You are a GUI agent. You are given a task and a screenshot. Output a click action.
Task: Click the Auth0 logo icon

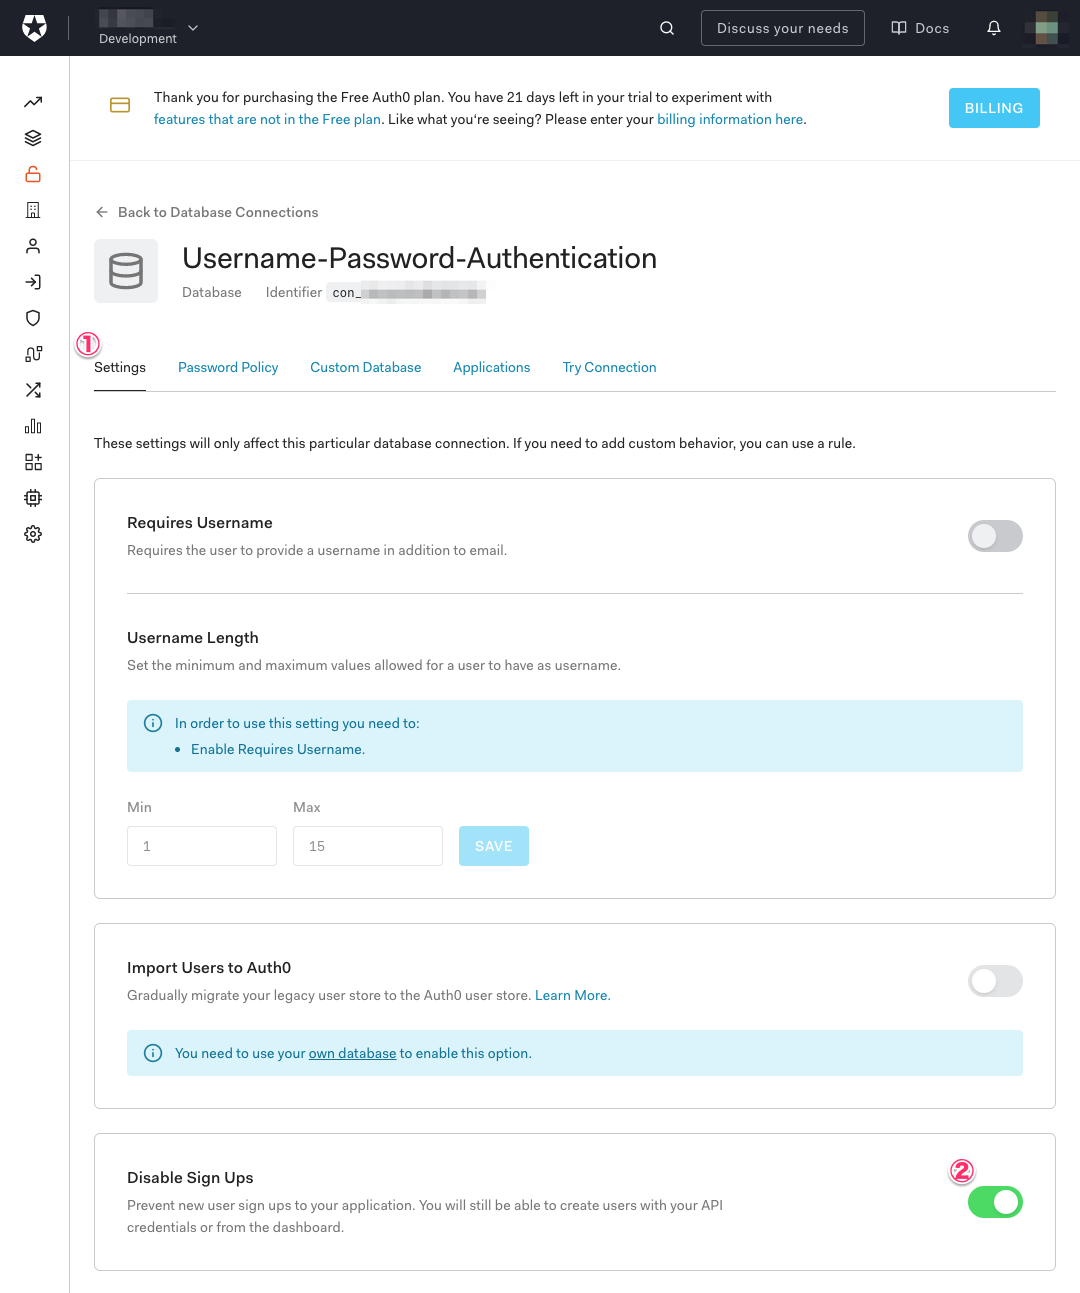(34, 28)
